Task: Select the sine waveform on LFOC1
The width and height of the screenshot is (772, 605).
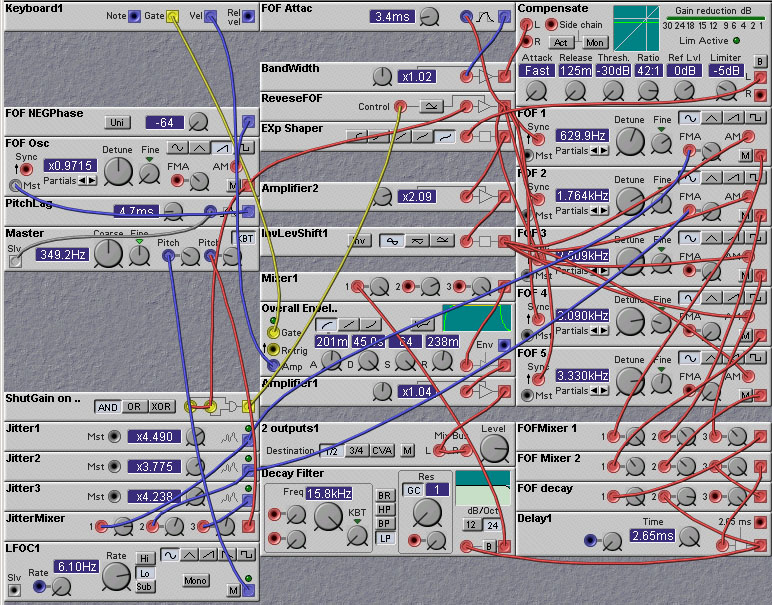Action: point(172,555)
